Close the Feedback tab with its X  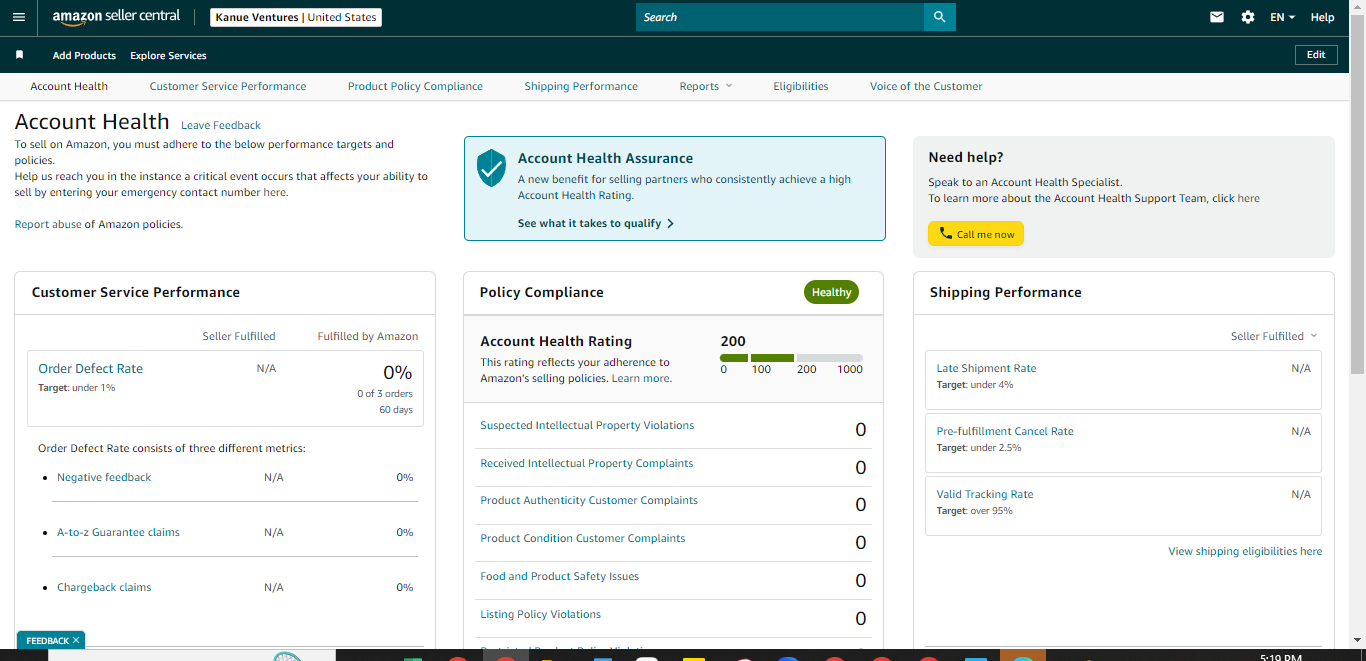tap(76, 640)
